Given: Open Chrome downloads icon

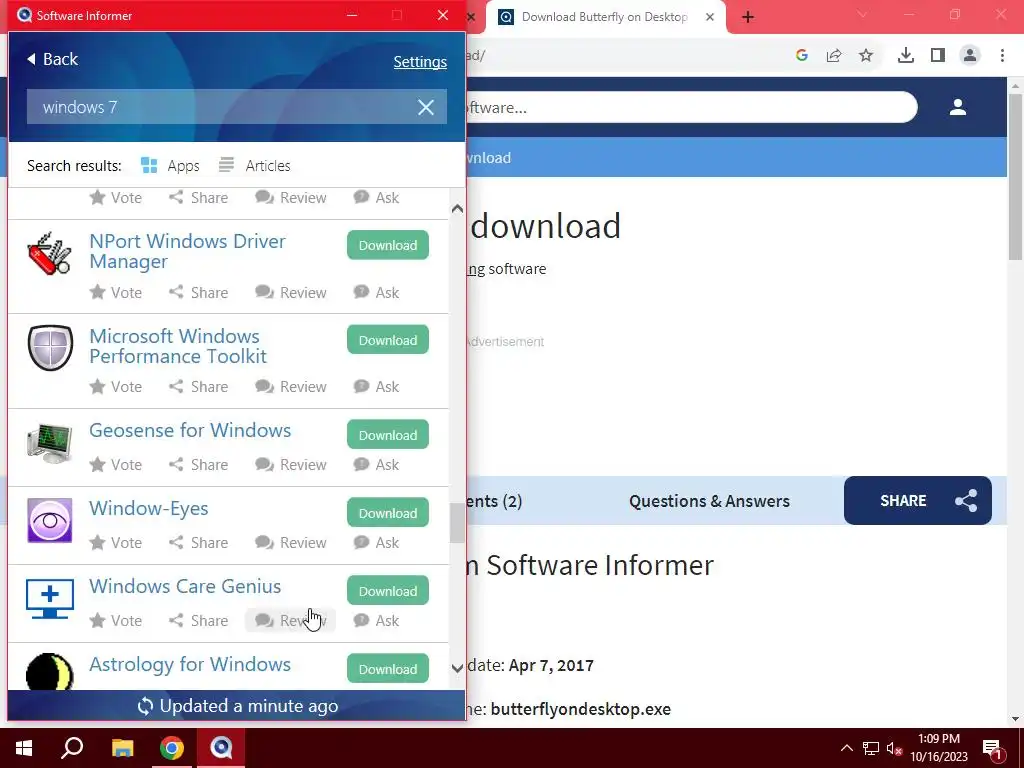Looking at the screenshot, I should pyautogui.click(x=906, y=56).
